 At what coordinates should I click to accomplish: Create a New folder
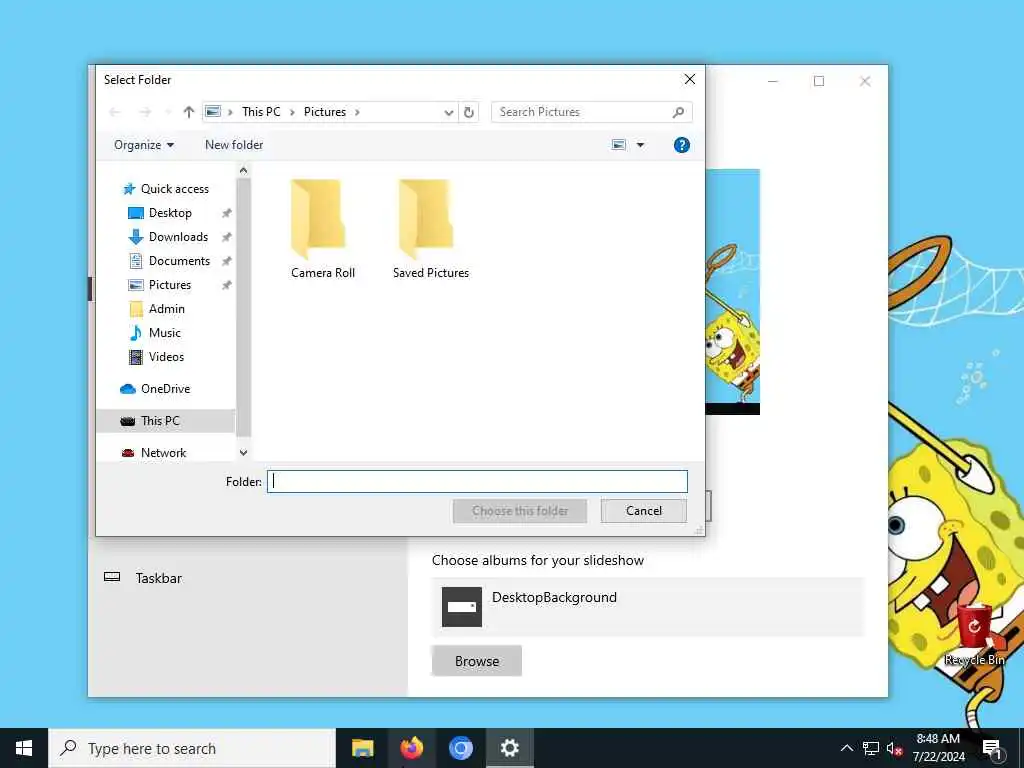click(x=234, y=145)
